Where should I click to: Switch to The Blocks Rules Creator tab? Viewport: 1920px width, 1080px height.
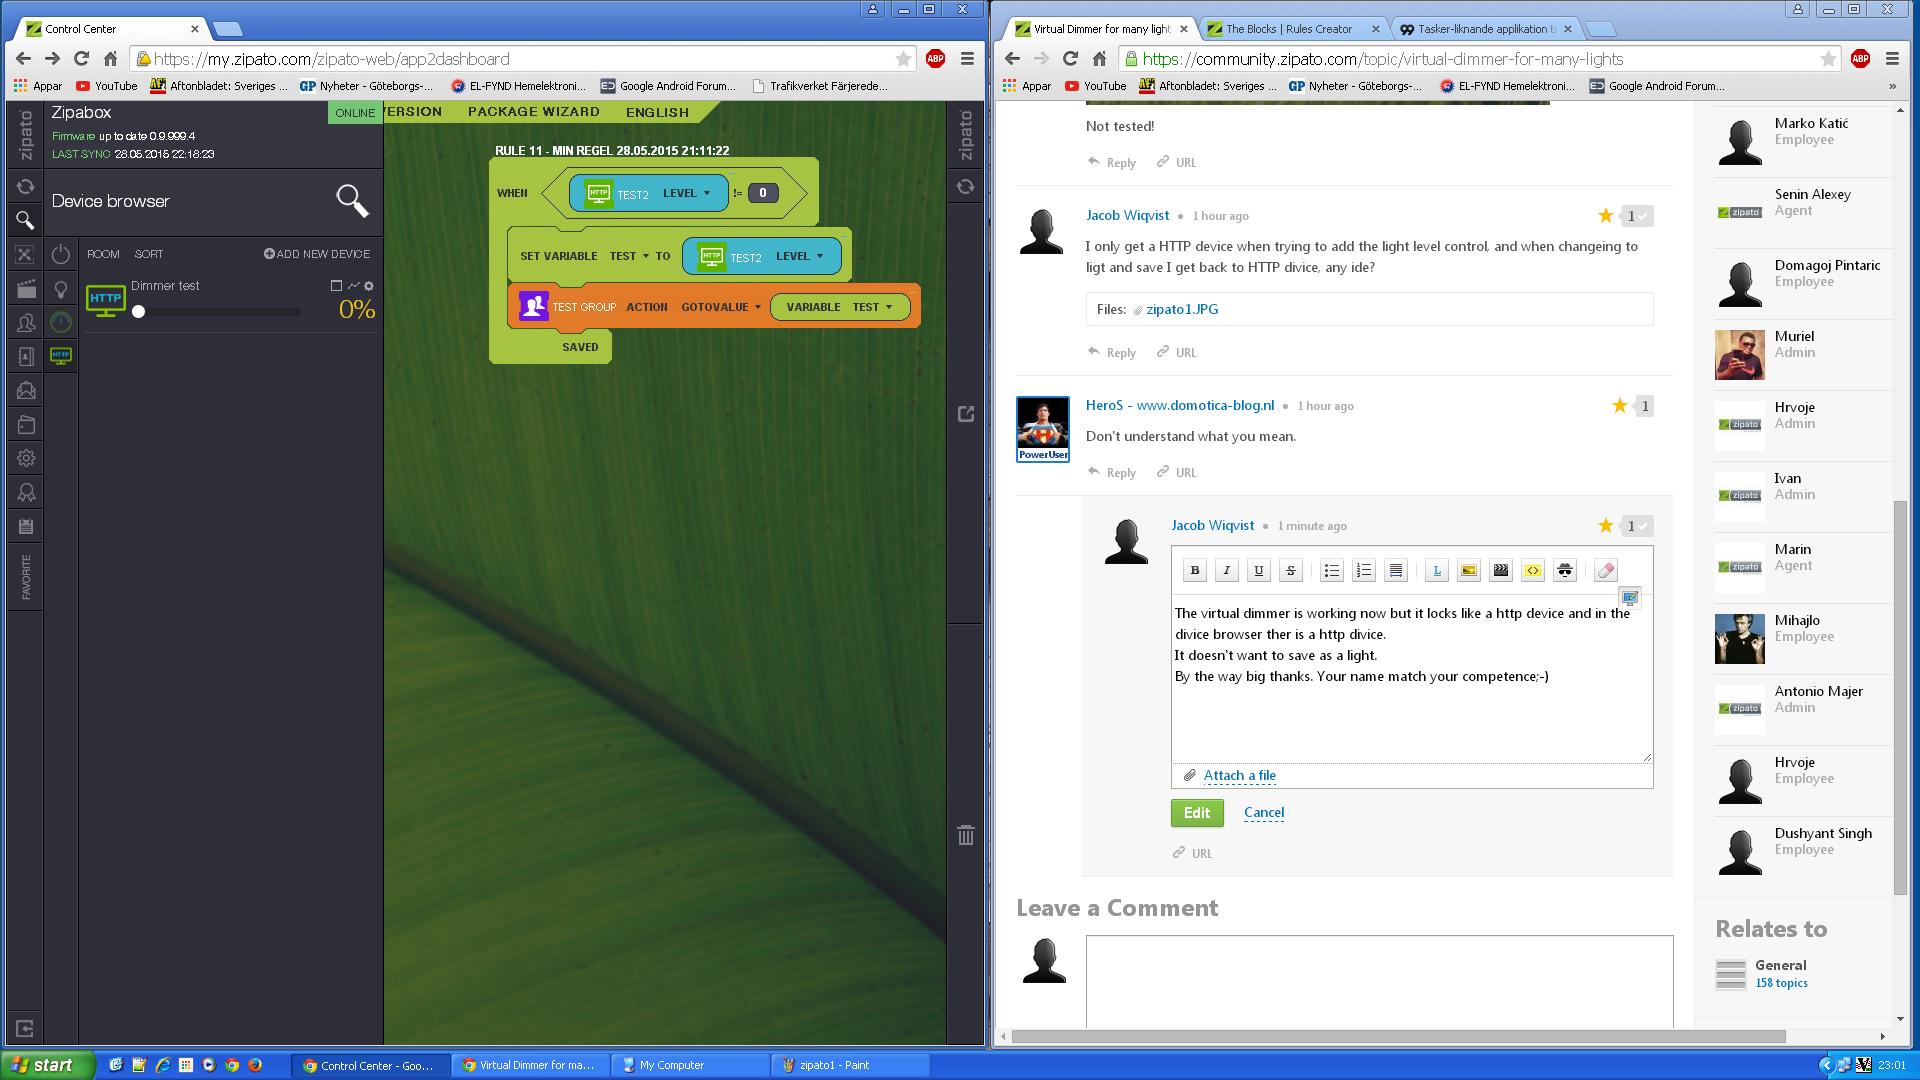[x=1288, y=29]
